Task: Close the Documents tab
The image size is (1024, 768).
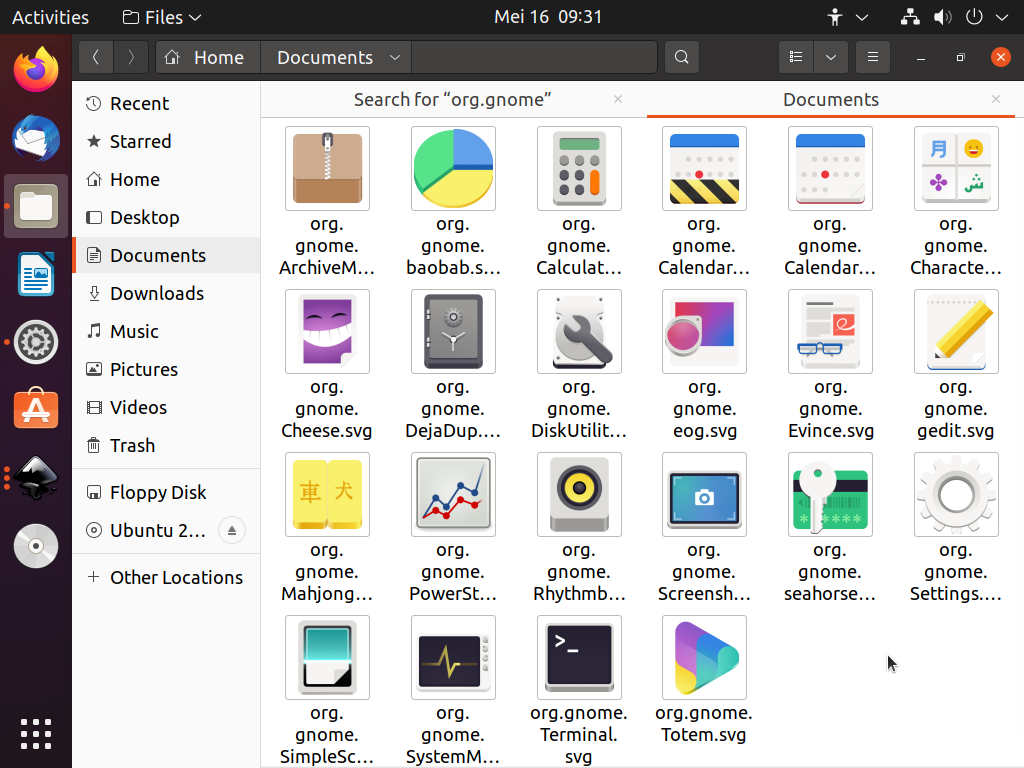Action: pos(996,99)
